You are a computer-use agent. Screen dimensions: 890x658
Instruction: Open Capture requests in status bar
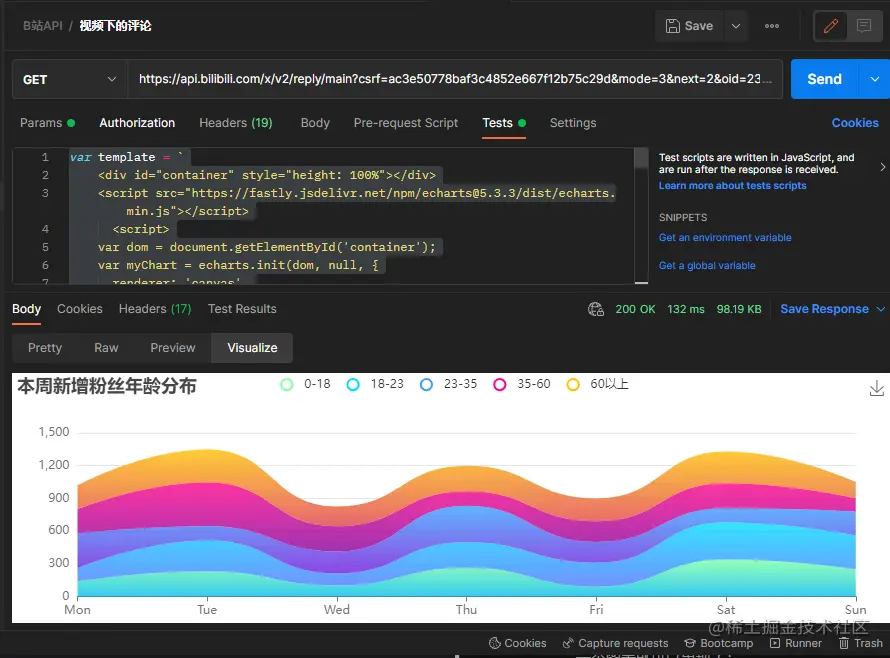click(615, 643)
